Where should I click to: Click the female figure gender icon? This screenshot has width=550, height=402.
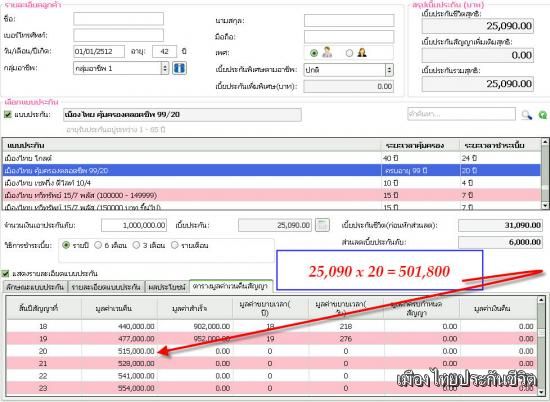point(362,53)
